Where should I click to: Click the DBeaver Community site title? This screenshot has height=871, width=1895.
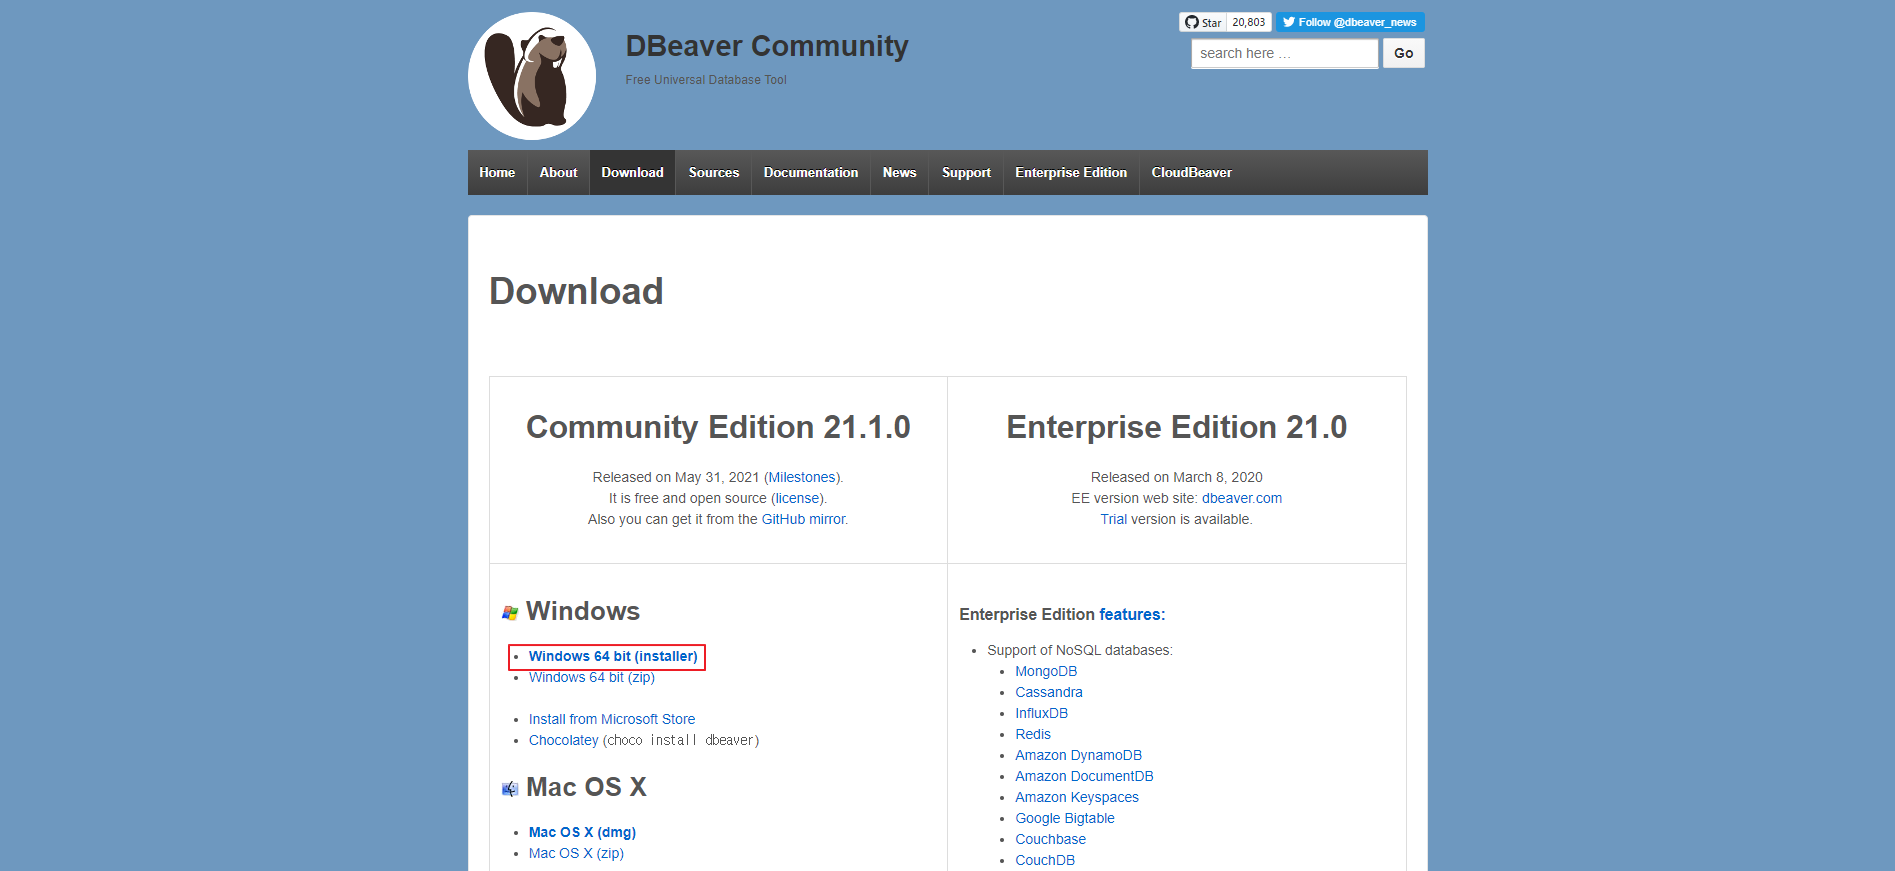tap(767, 46)
